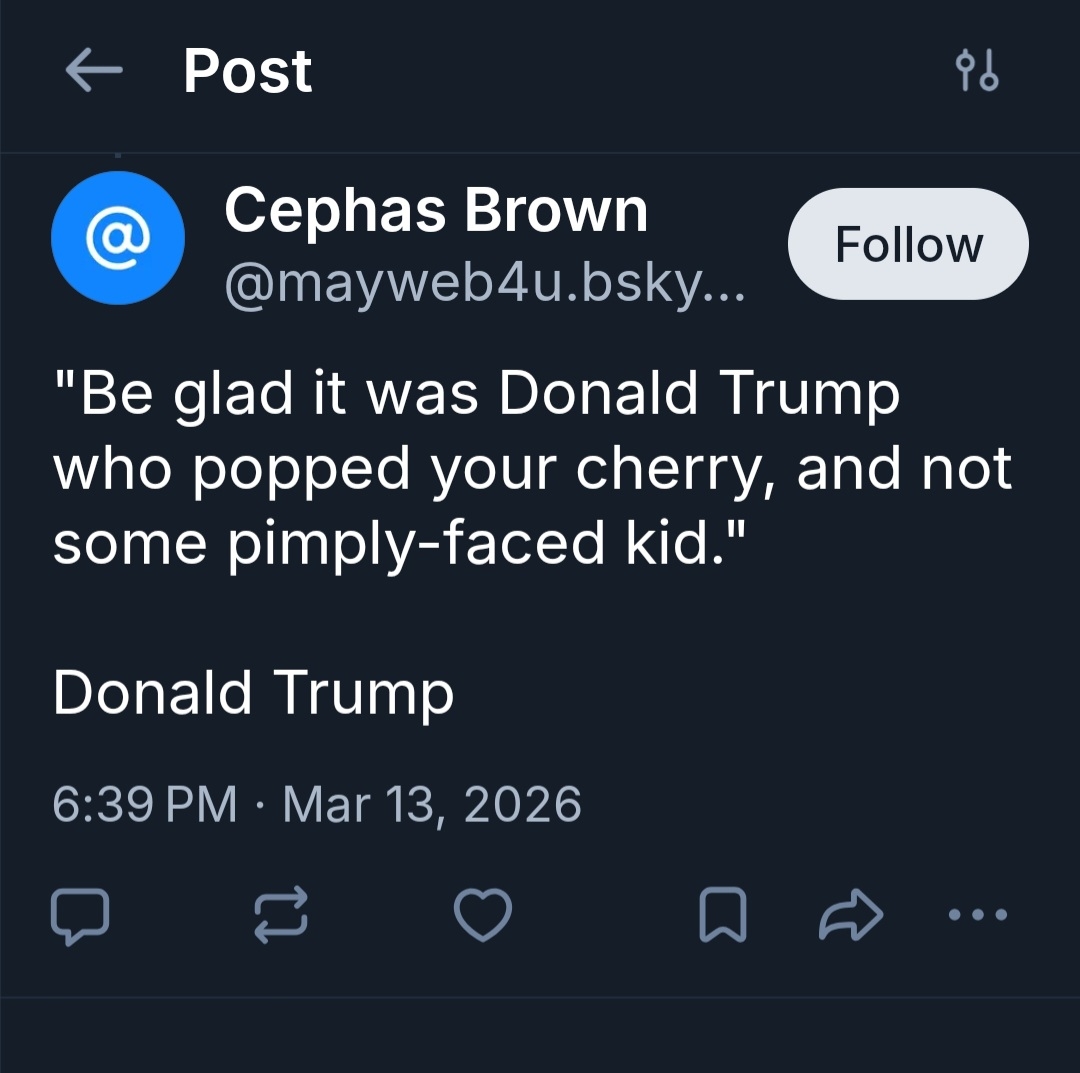
Task: Click the Mar 13, 2026 date
Action: 432,804
